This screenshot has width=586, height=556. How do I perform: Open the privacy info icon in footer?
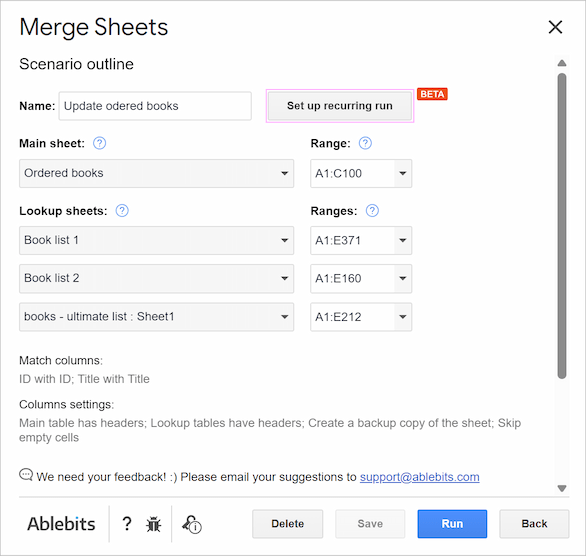(x=192, y=524)
